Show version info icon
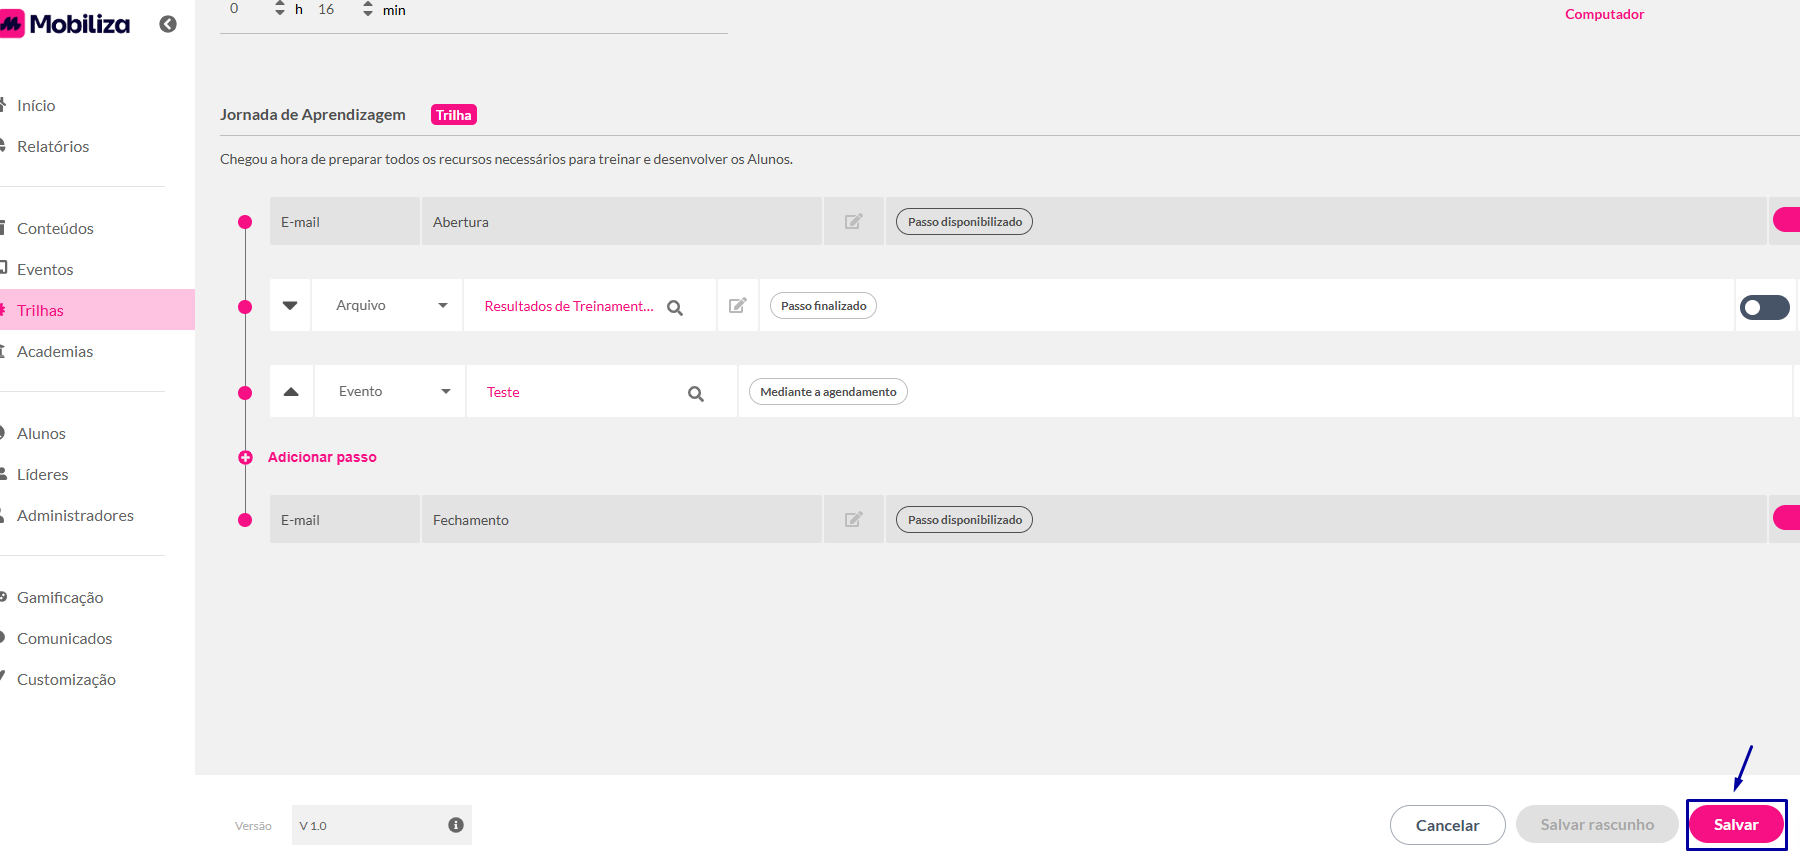 [x=456, y=825]
